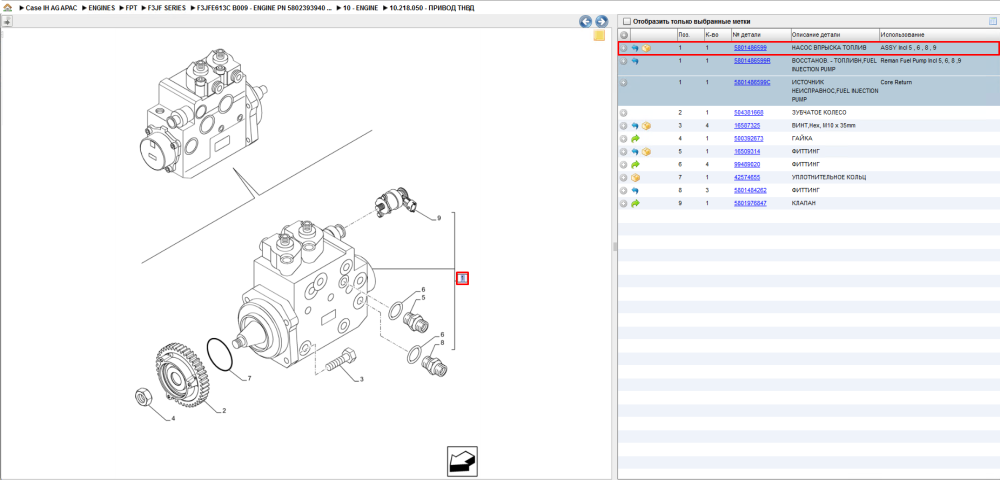Select 'ВИНТ,Hex, M10 x 35mm' description
The width and height of the screenshot is (1000, 480).
(821, 126)
